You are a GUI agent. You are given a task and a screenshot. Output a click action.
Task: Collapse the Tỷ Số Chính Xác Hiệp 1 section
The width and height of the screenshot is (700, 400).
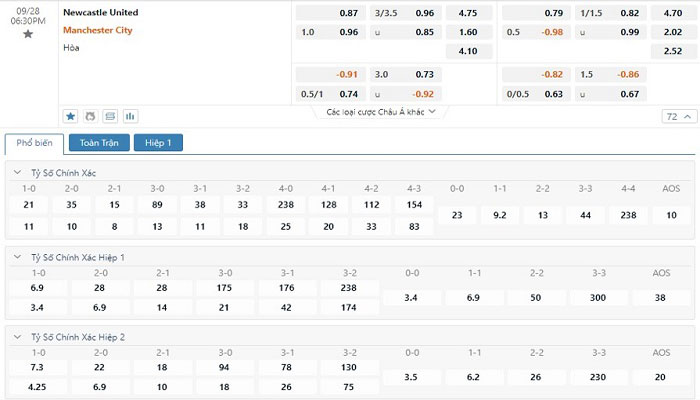pyautogui.click(x=16, y=257)
